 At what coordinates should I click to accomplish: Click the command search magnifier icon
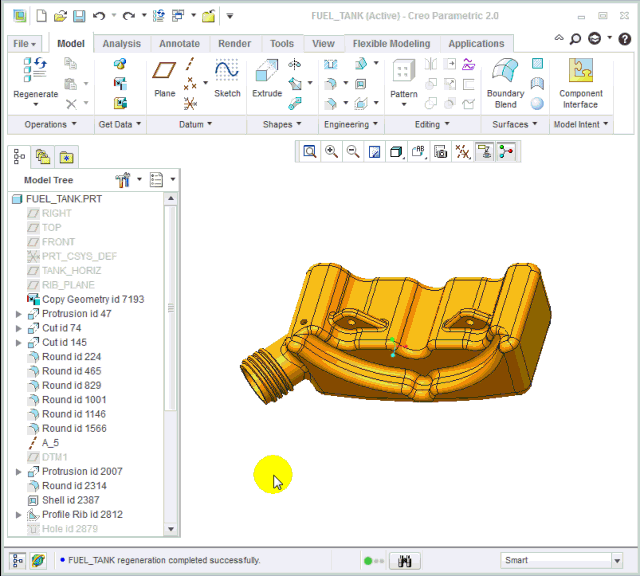(575, 39)
